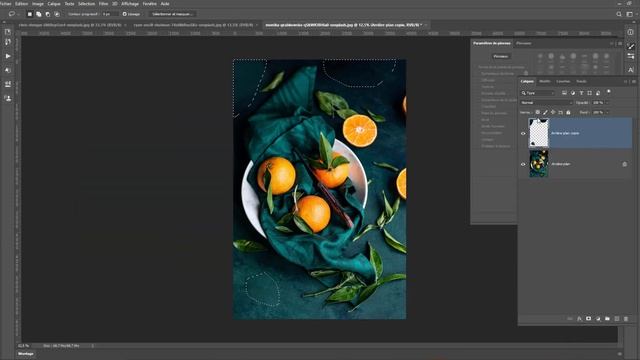Select the Pinceaux tab
This screenshot has height=360, width=640.
click(x=524, y=43)
